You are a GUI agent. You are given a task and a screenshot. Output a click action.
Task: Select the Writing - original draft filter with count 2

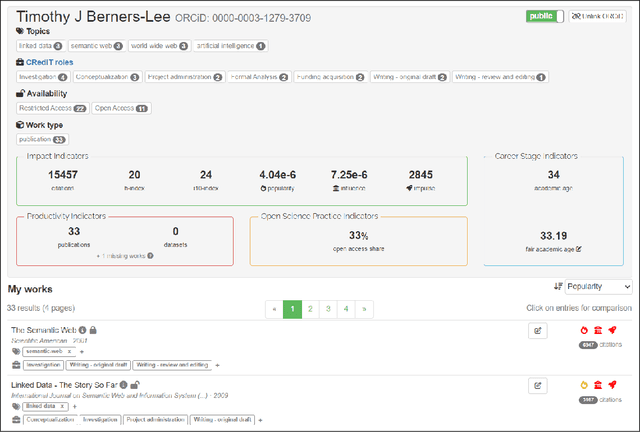(x=410, y=77)
